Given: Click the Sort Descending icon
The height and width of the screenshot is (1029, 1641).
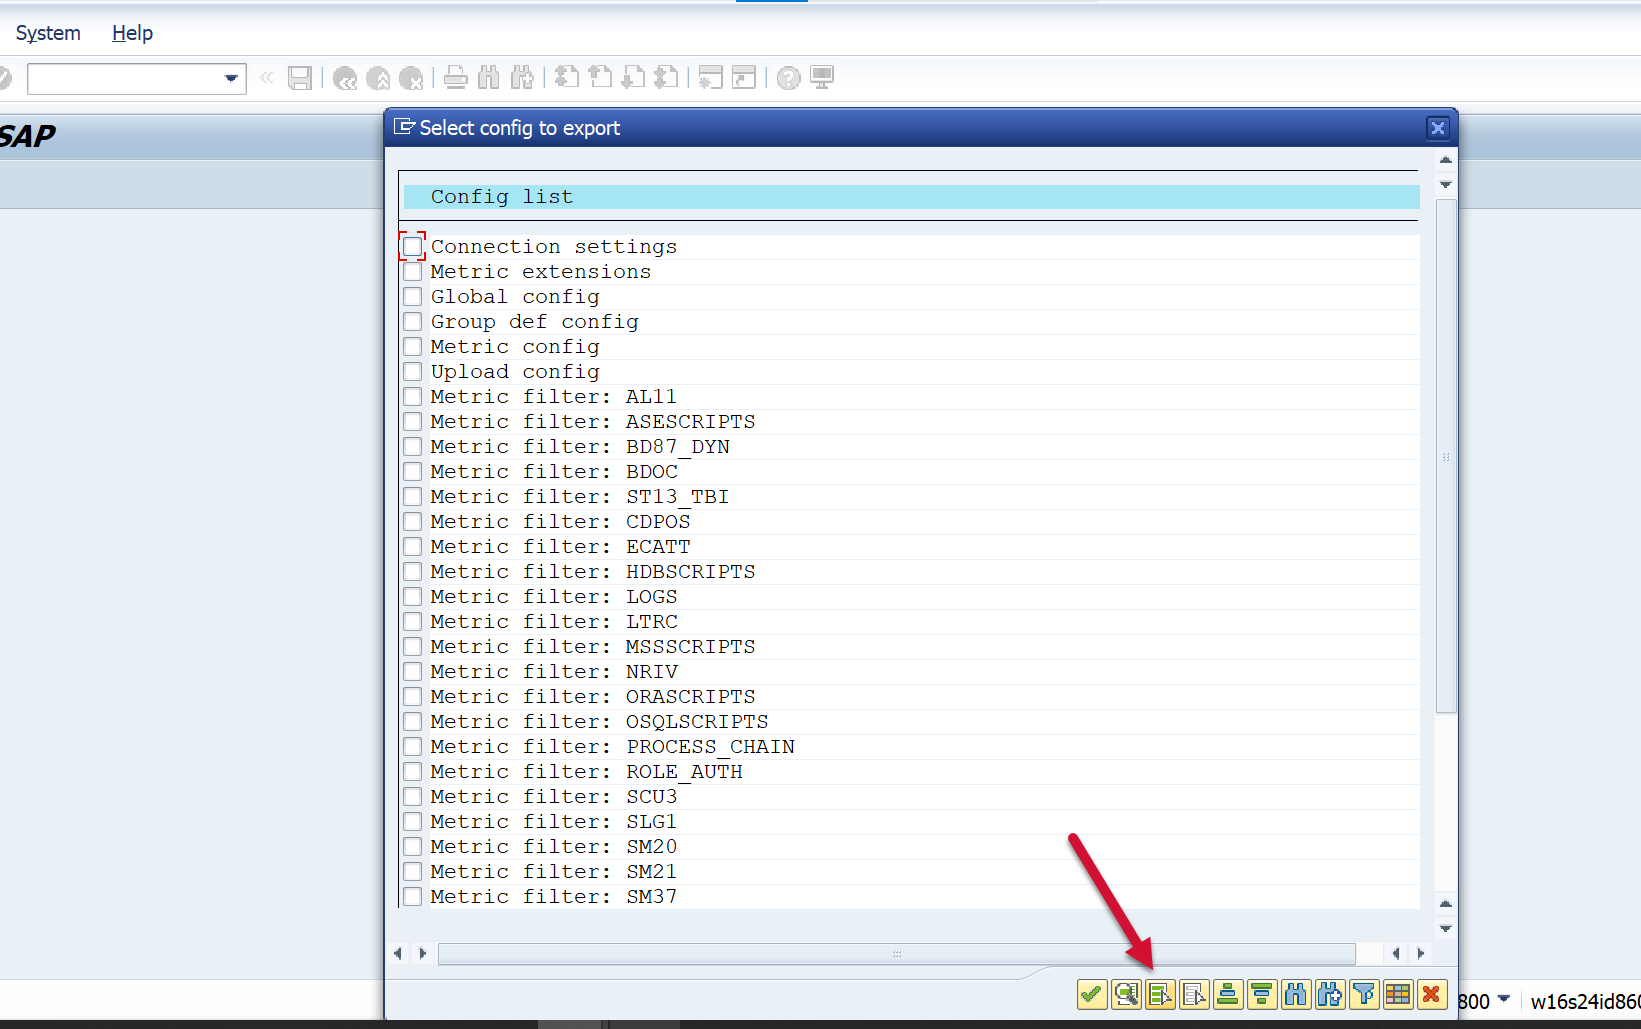Looking at the screenshot, I should 1262,994.
